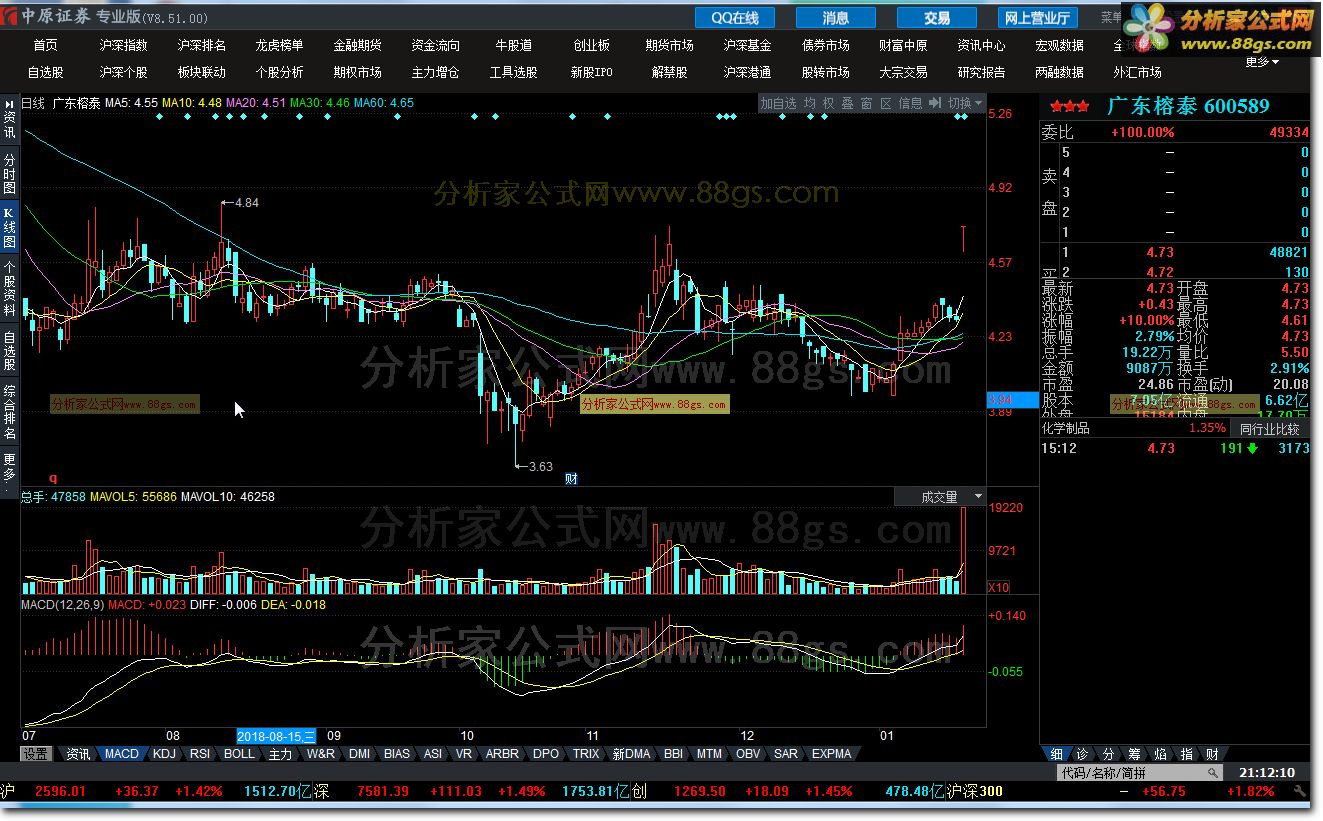
Task: Click the QQ在线 button
Action: pyautogui.click(x=735, y=18)
